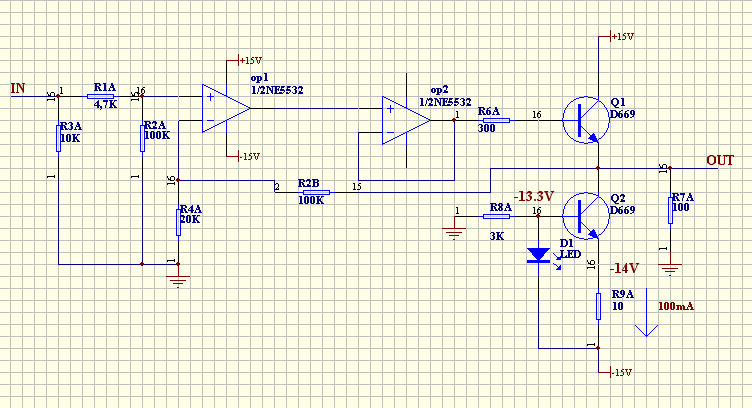Click the R6A designator text
752x408 pixels.
point(489,111)
